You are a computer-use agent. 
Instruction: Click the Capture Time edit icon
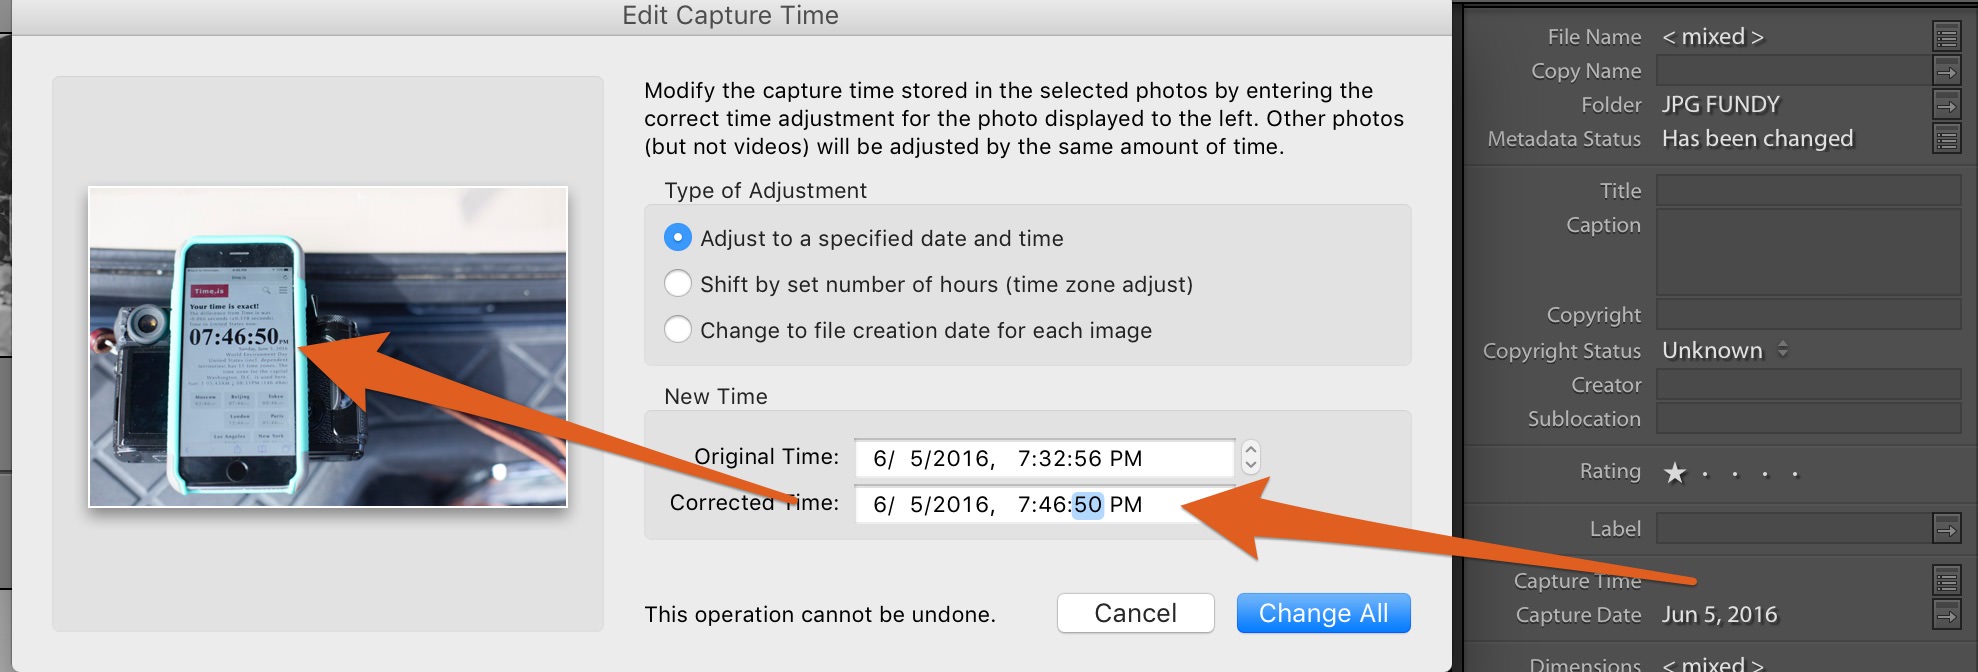(1946, 581)
